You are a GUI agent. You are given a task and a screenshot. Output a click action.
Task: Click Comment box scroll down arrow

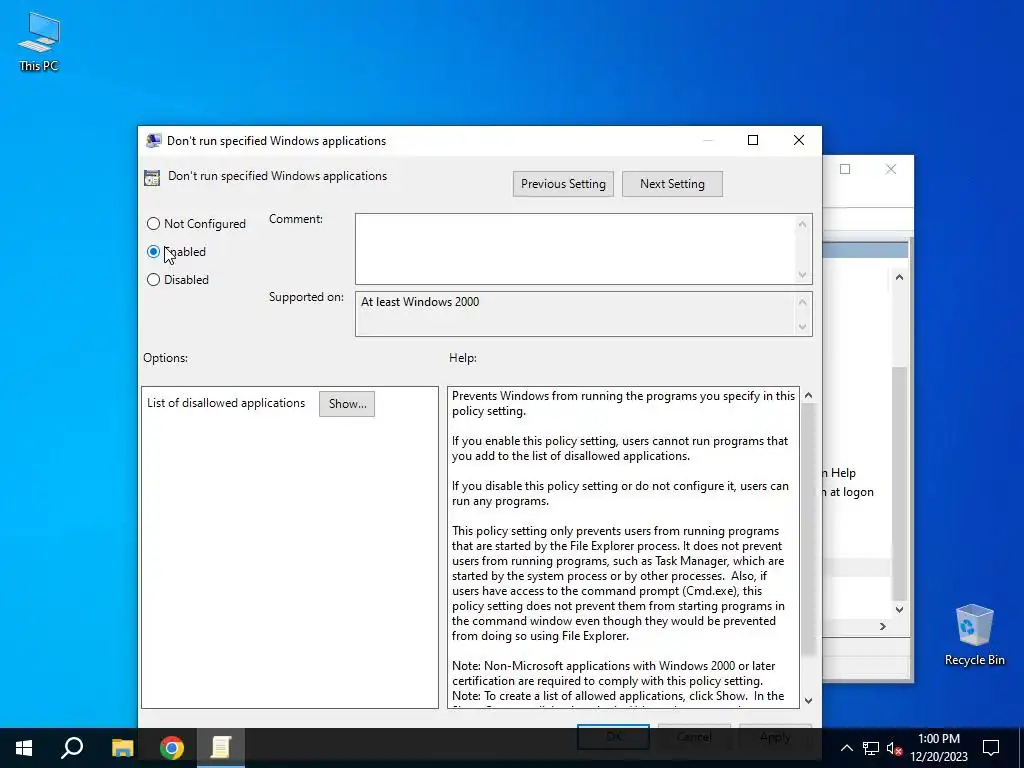pos(803,275)
